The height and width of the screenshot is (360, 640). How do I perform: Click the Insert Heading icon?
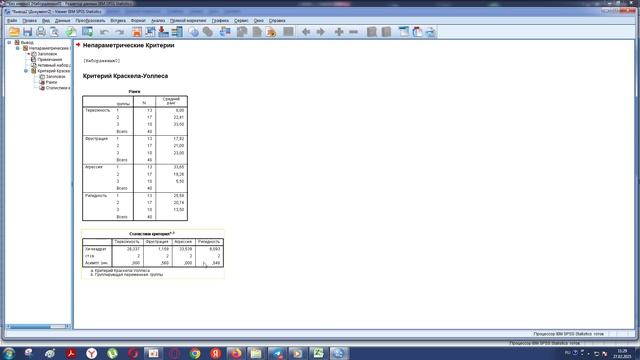[x=404, y=32]
